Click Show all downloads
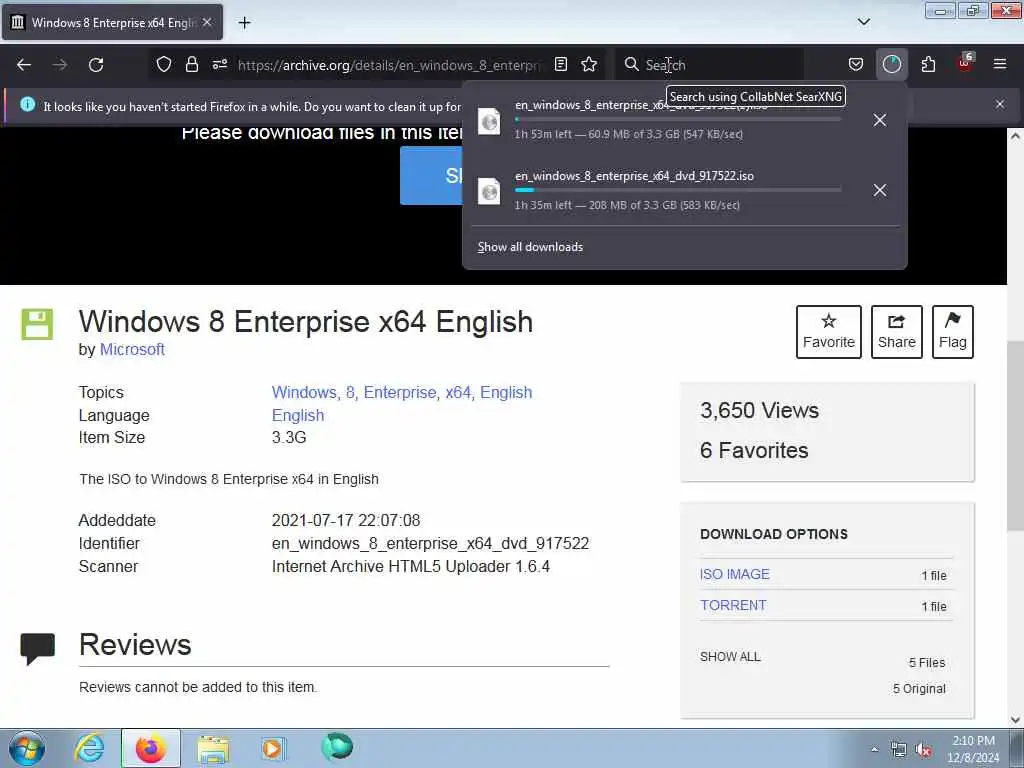 (530, 247)
